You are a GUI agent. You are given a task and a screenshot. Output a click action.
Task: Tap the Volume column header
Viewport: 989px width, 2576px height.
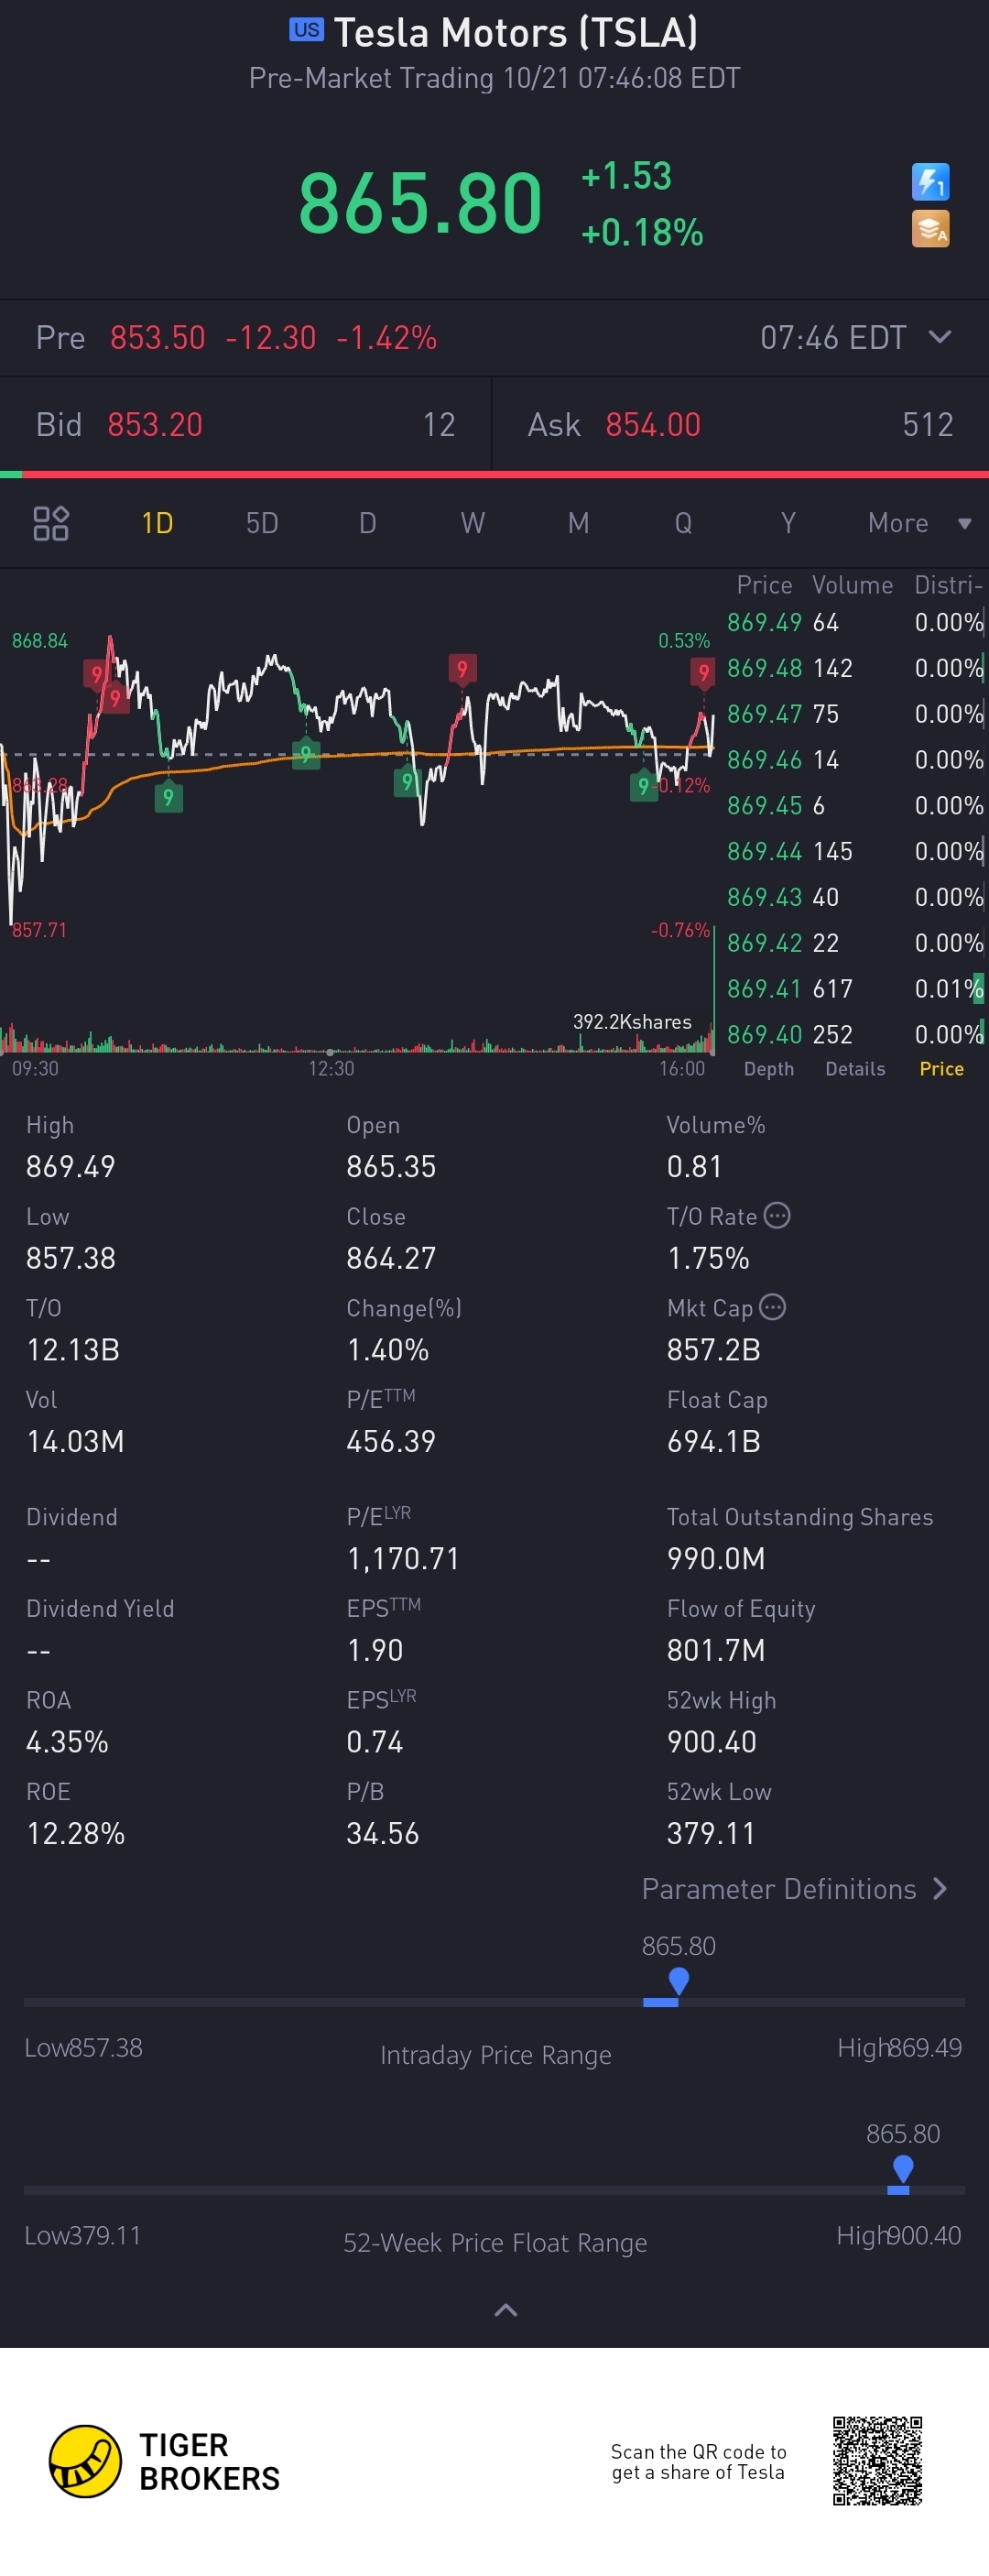coord(852,585)
